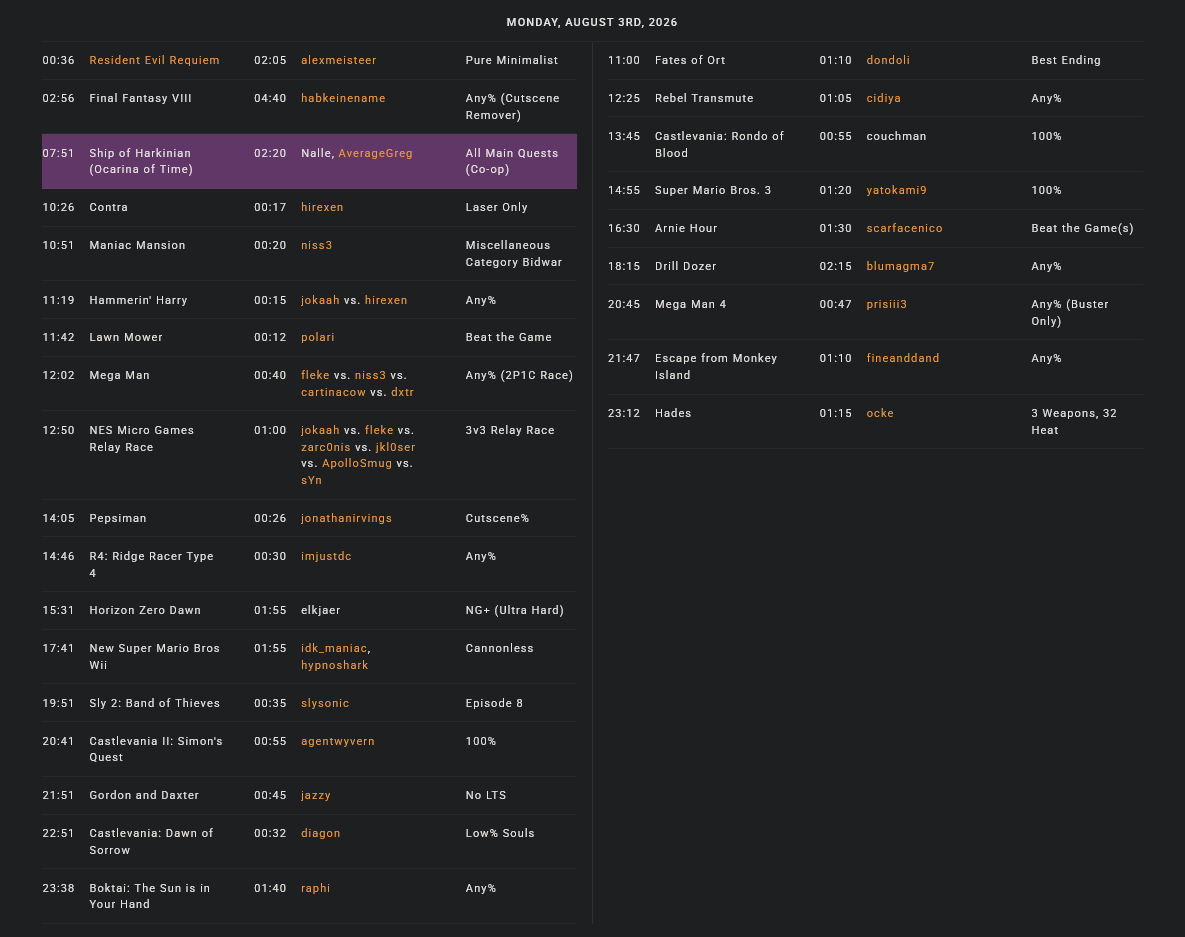Open yatokami9's runner link
Screen dimensions: 1185x937
click(x=896, y=190)
